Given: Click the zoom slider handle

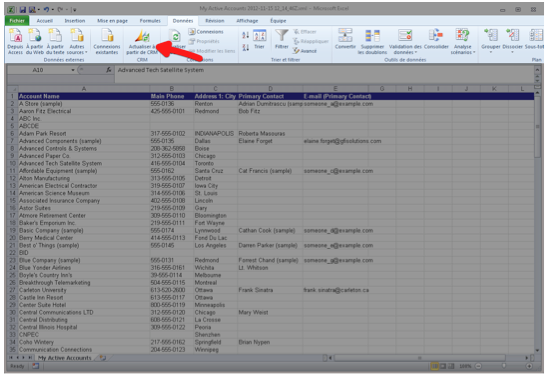Looking at the screenshot, I should 504,366.
